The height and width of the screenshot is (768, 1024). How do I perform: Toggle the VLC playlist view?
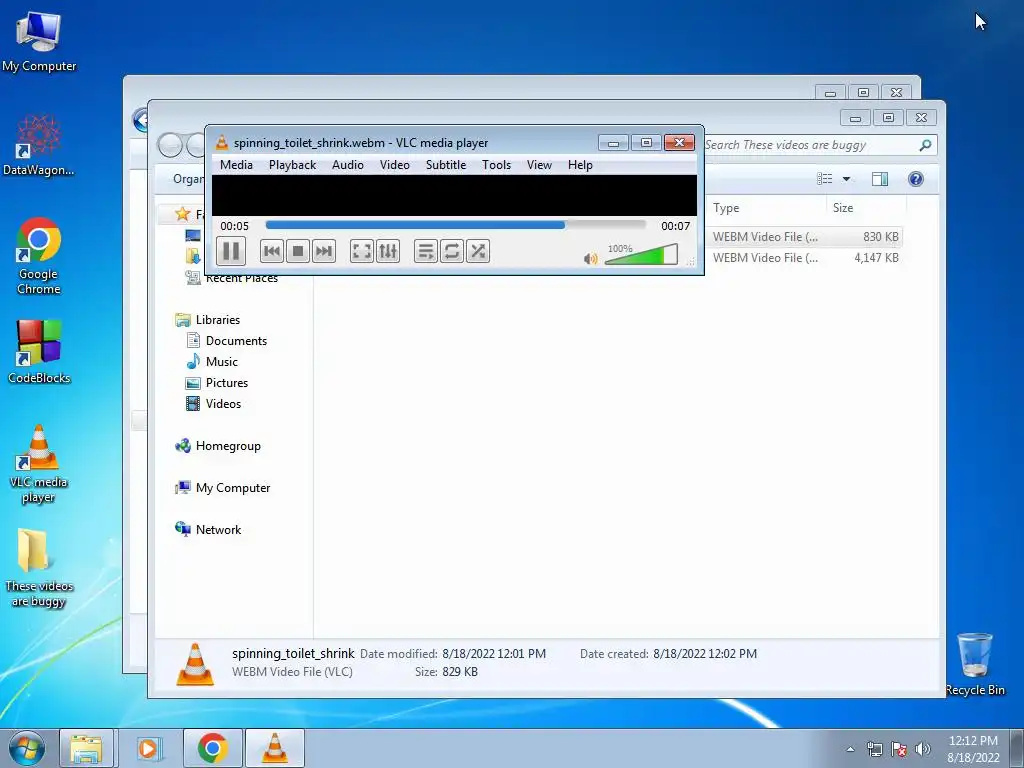tap(426, 251)
